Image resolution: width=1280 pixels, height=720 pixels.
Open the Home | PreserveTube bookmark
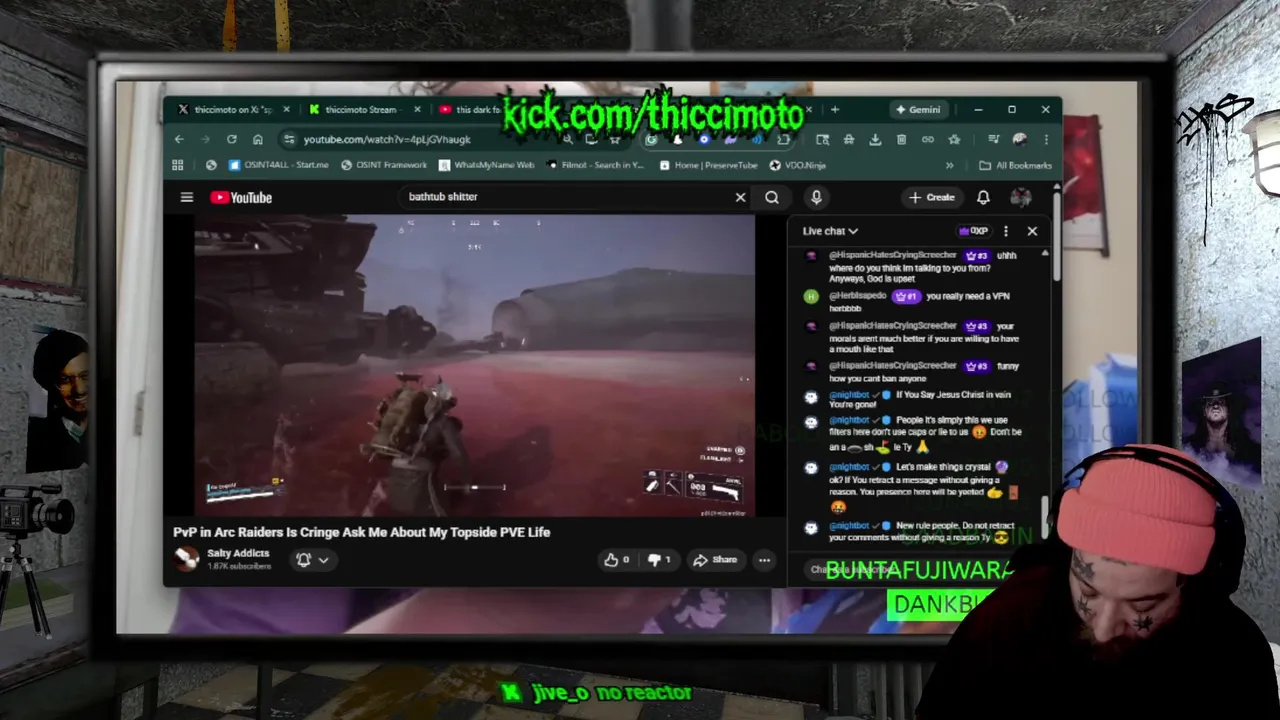(x=708, y=165)
